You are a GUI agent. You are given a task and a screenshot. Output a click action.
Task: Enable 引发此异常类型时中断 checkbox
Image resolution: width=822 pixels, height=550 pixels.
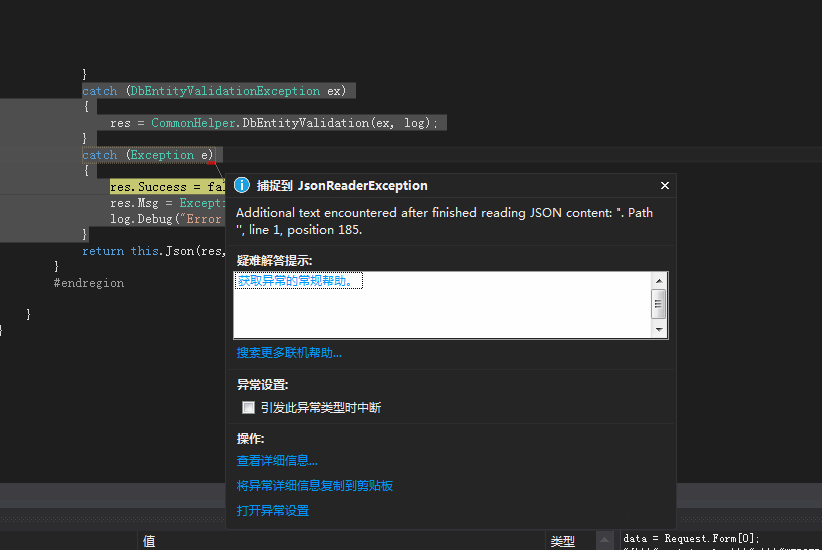pos(248,407)
